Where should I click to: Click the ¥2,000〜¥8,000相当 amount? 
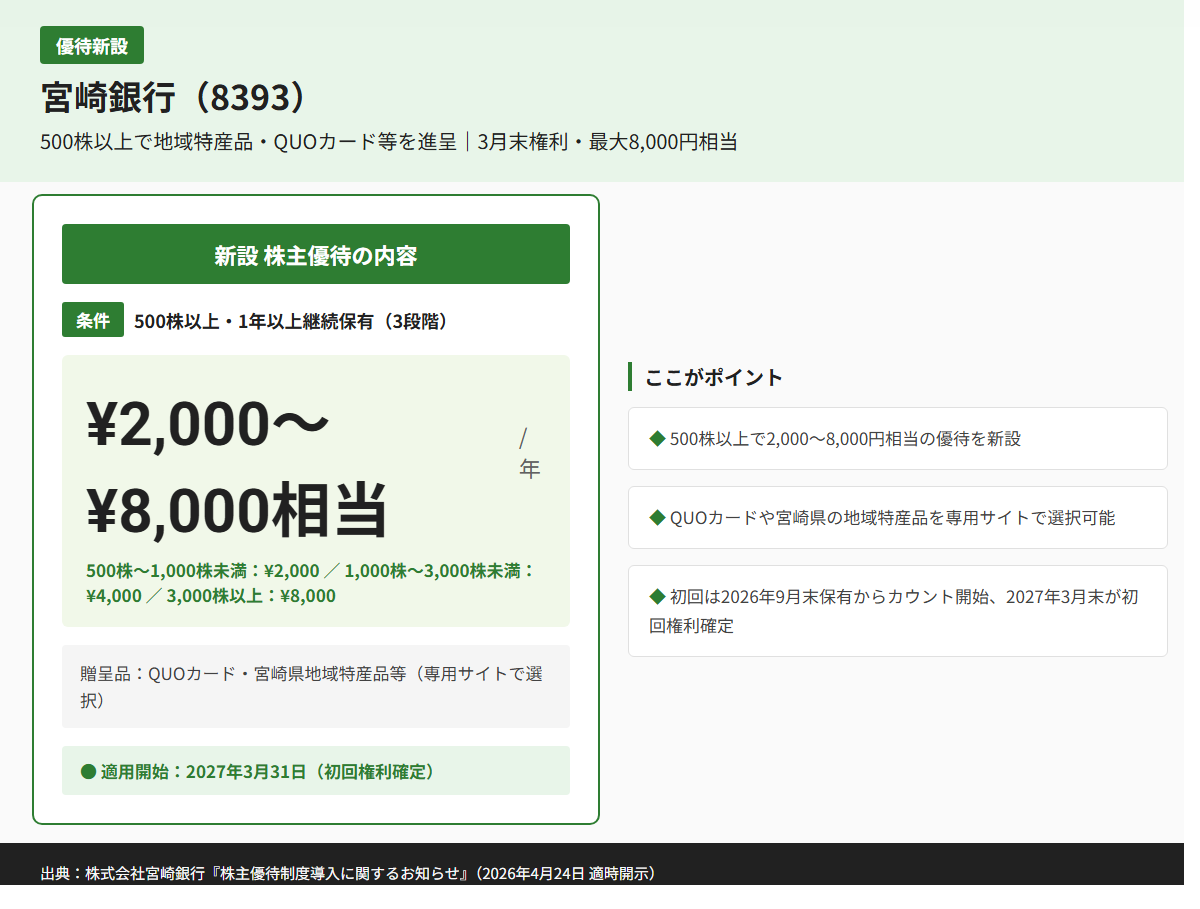click(238, 466)
